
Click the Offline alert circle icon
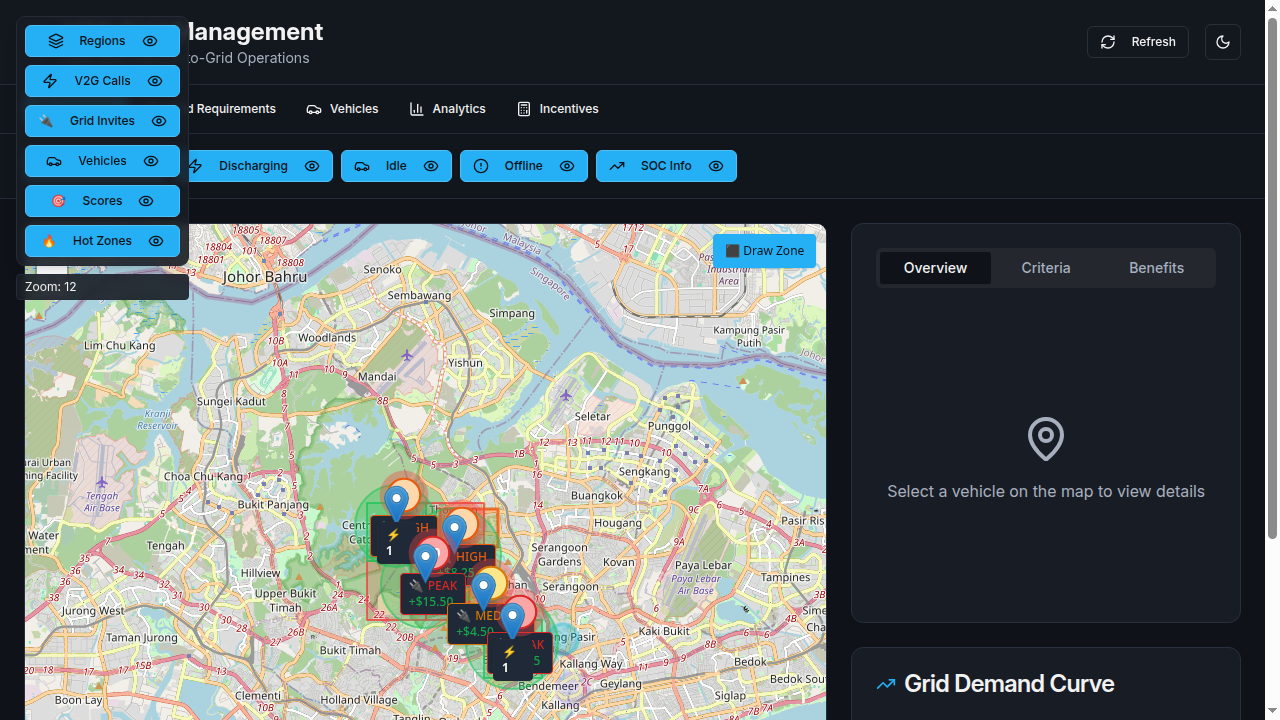pyautogui.click(x=481, y=166)
